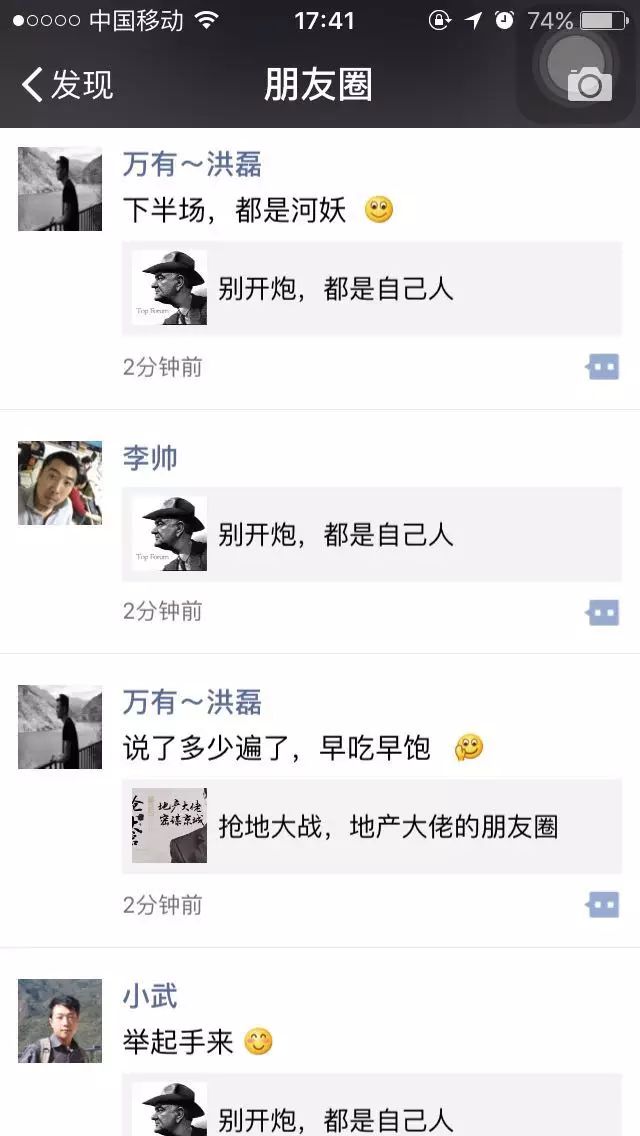
Task: Open comment bubble on 洪磊's 下半场 post
Action: coord(602,367)
